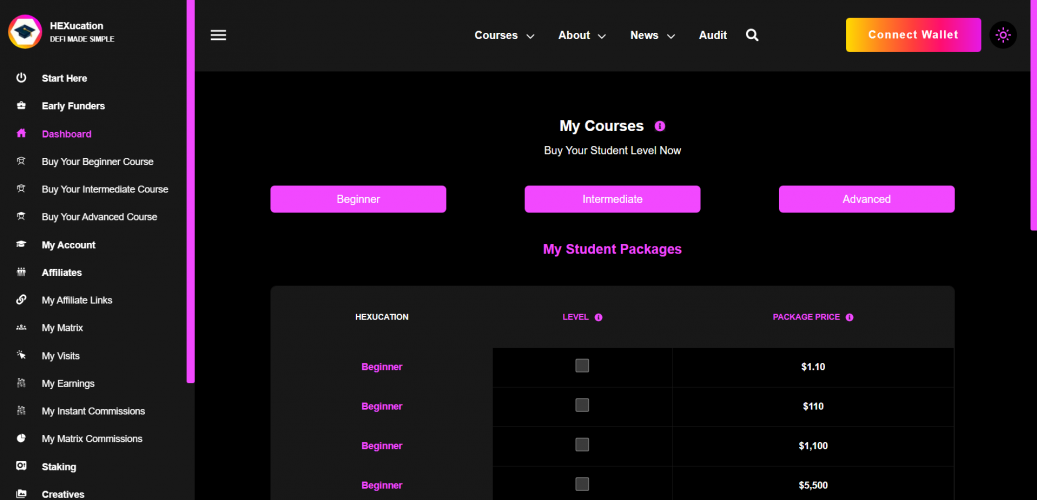This screenshot has height=500, width=1037.
Task: Click the search magnifier icon
Action: click(752, 35)
